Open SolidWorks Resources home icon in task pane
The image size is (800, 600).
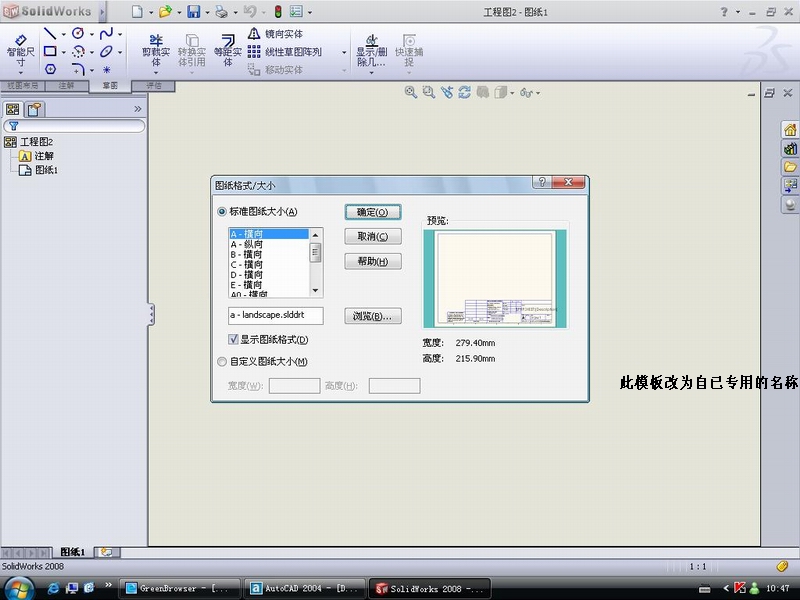pos(790,130)
